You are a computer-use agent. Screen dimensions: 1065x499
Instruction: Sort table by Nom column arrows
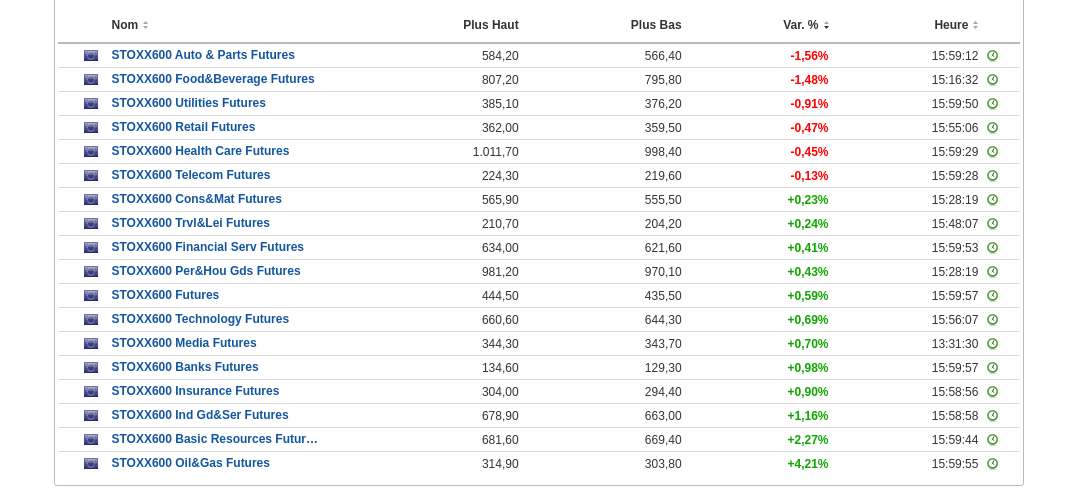coord(145,25)
